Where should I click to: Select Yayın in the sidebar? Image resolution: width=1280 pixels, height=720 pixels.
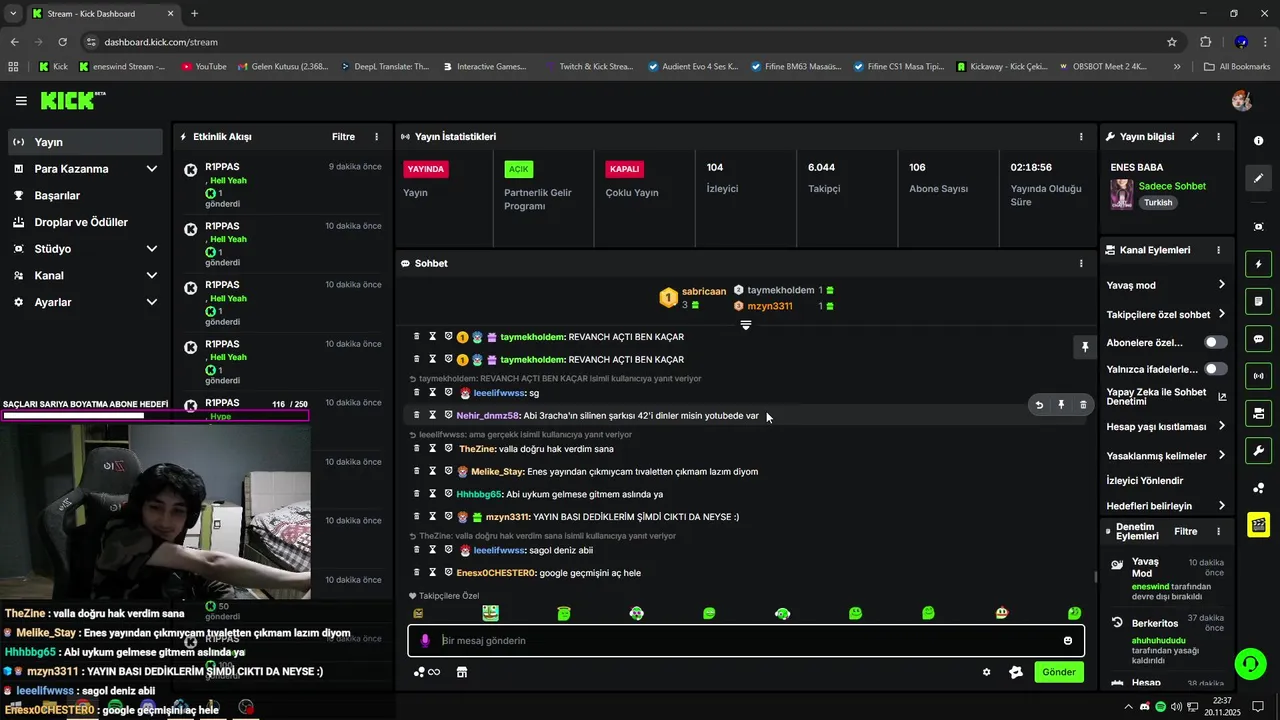(85, 142)
